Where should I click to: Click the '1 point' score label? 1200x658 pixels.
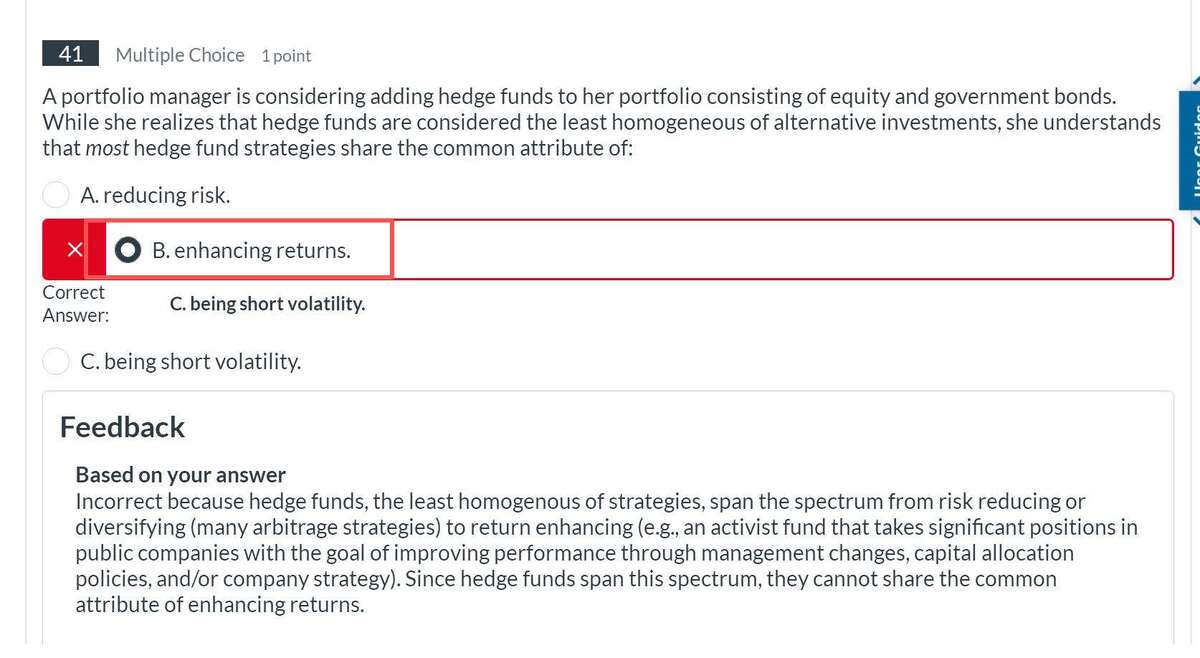(x=286, y=56)
